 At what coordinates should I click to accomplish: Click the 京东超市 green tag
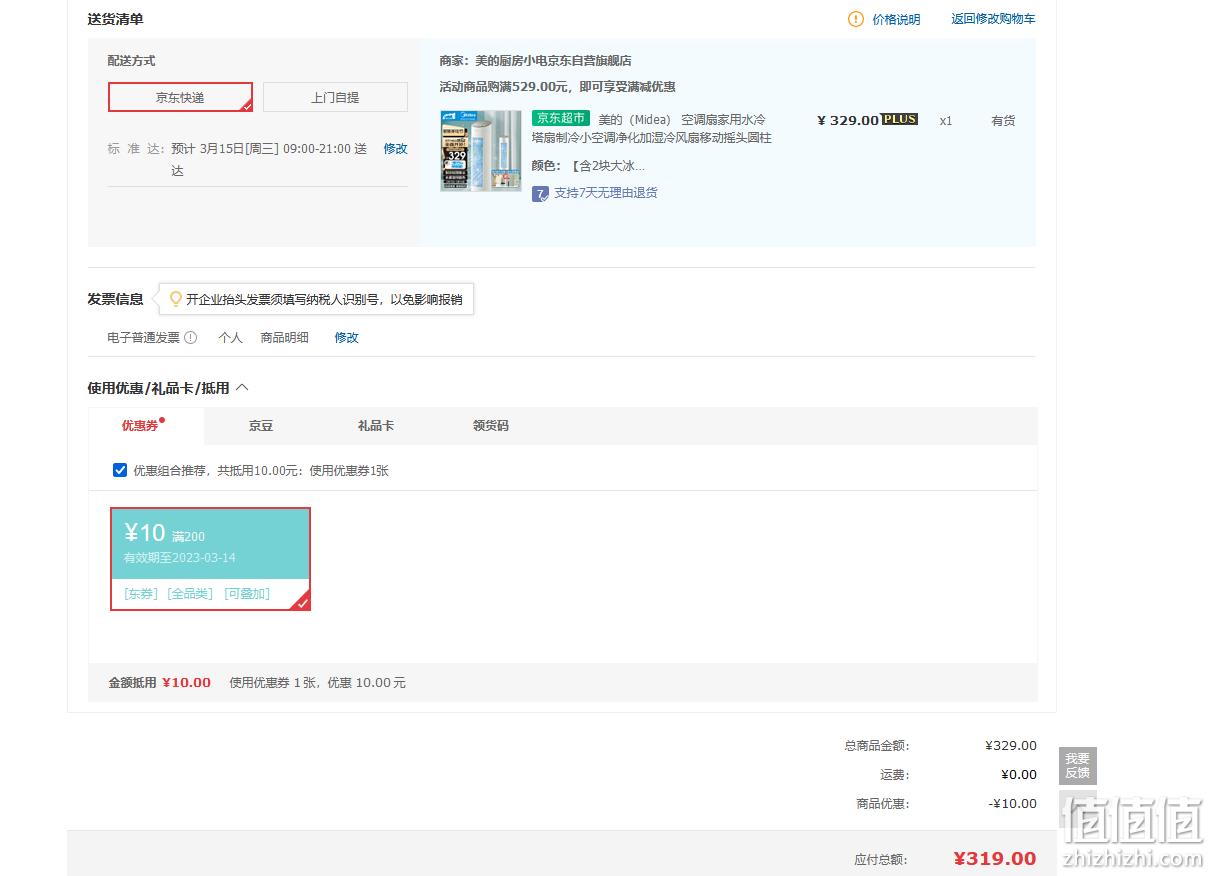(x=561, y=118)
